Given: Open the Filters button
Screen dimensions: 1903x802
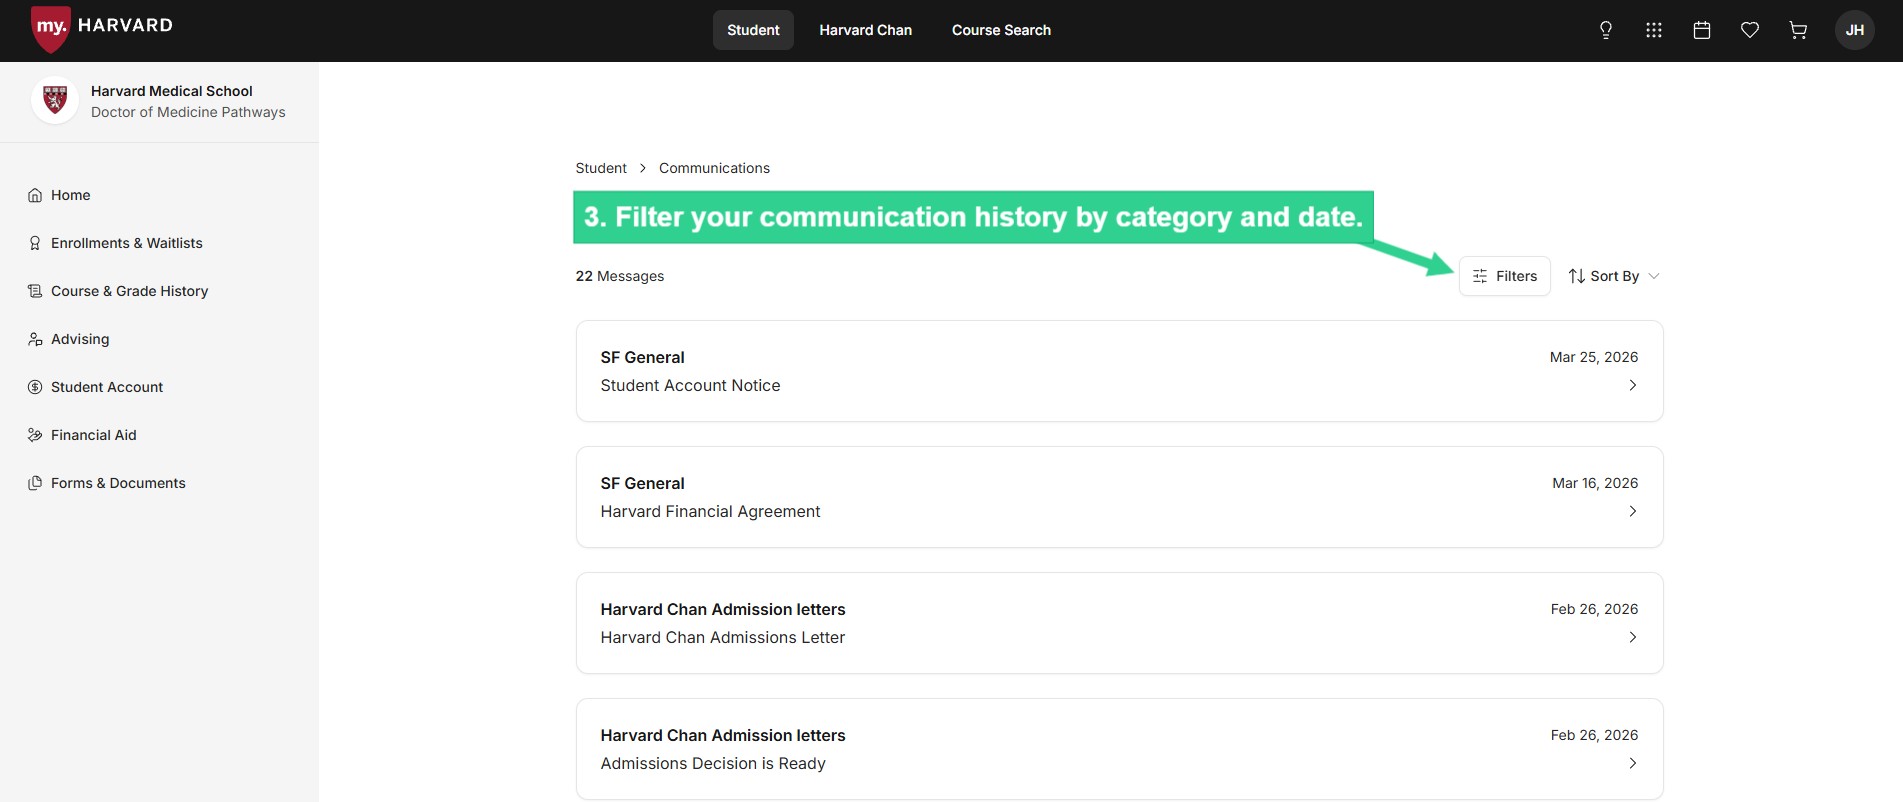Looking at the screenshot, I should [x=1505, y=276].
